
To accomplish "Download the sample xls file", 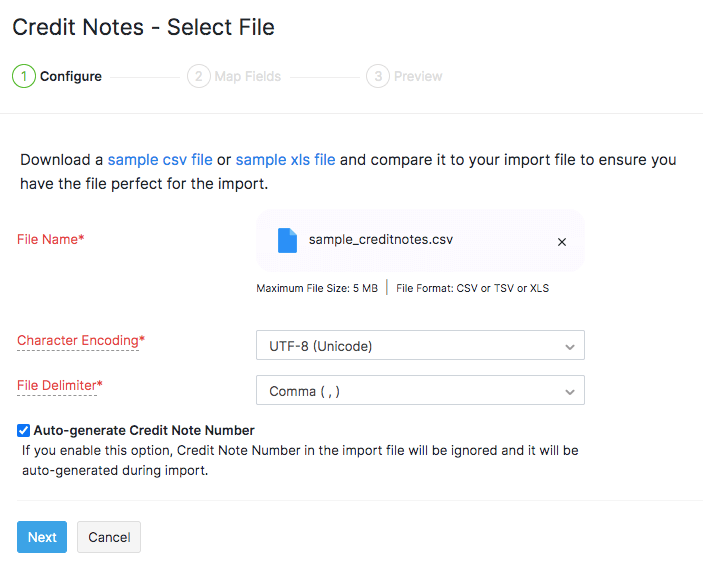I will coord(286,159).
